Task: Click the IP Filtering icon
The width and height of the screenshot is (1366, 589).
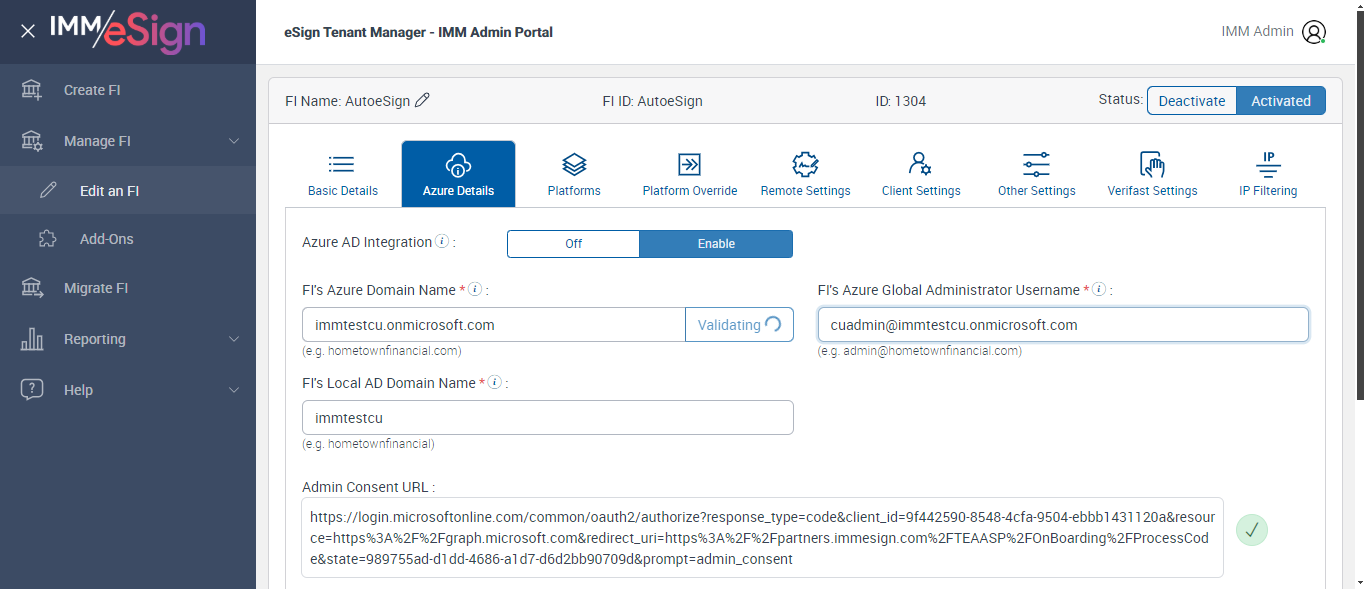Action: (1268, 164)
